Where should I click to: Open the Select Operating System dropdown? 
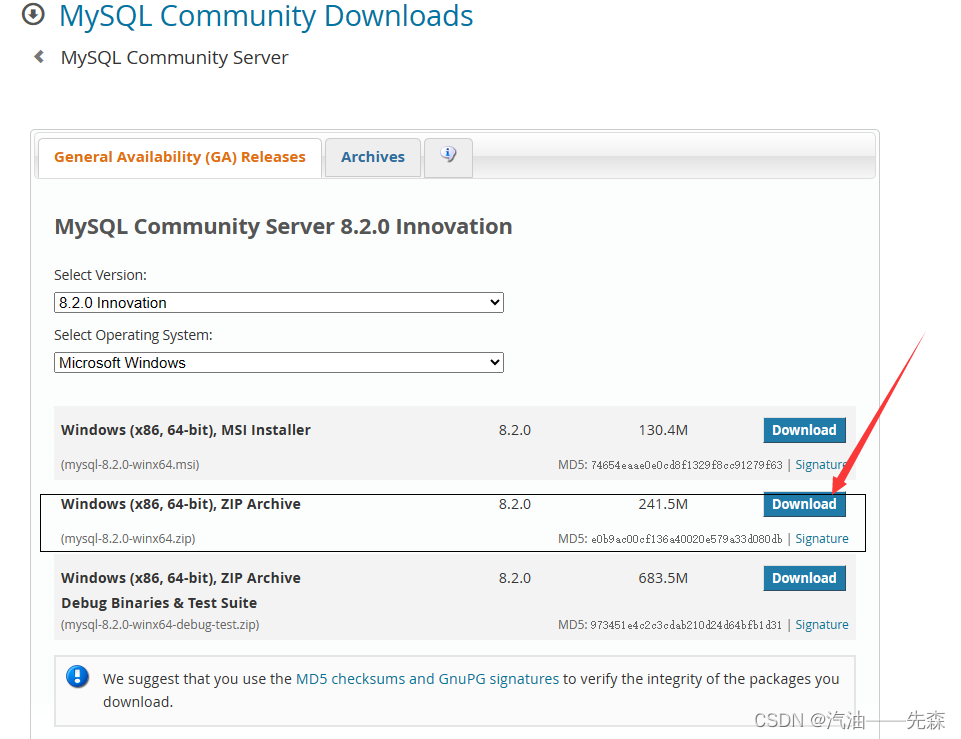point(279,363)
